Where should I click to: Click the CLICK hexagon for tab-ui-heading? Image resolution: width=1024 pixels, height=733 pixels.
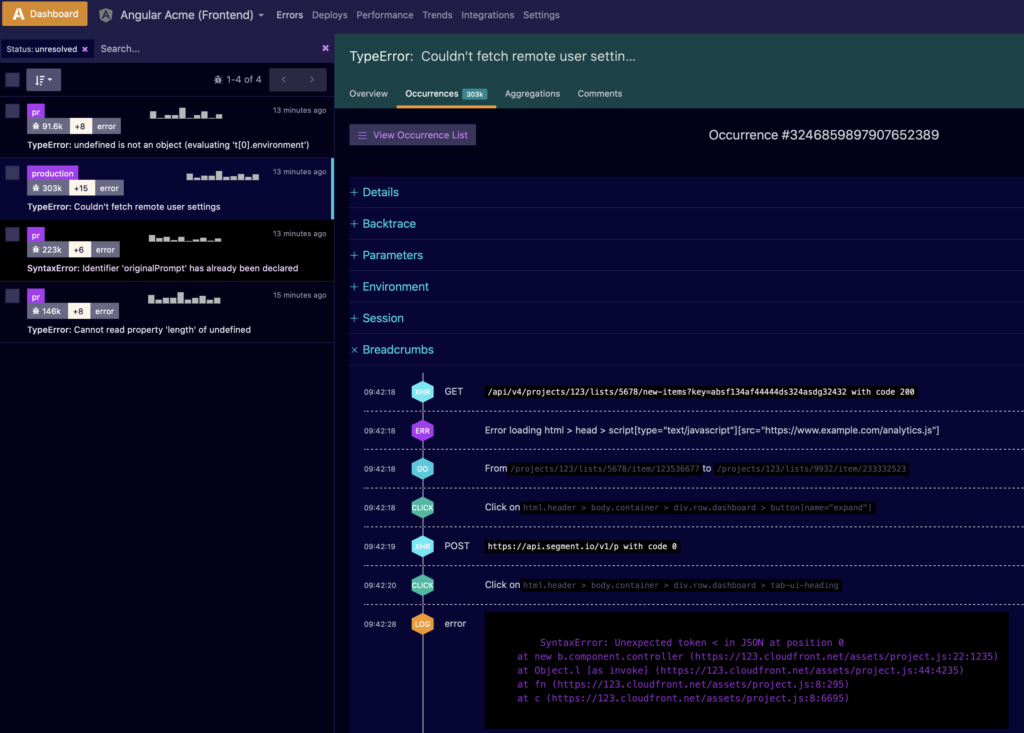pos(423,585)
